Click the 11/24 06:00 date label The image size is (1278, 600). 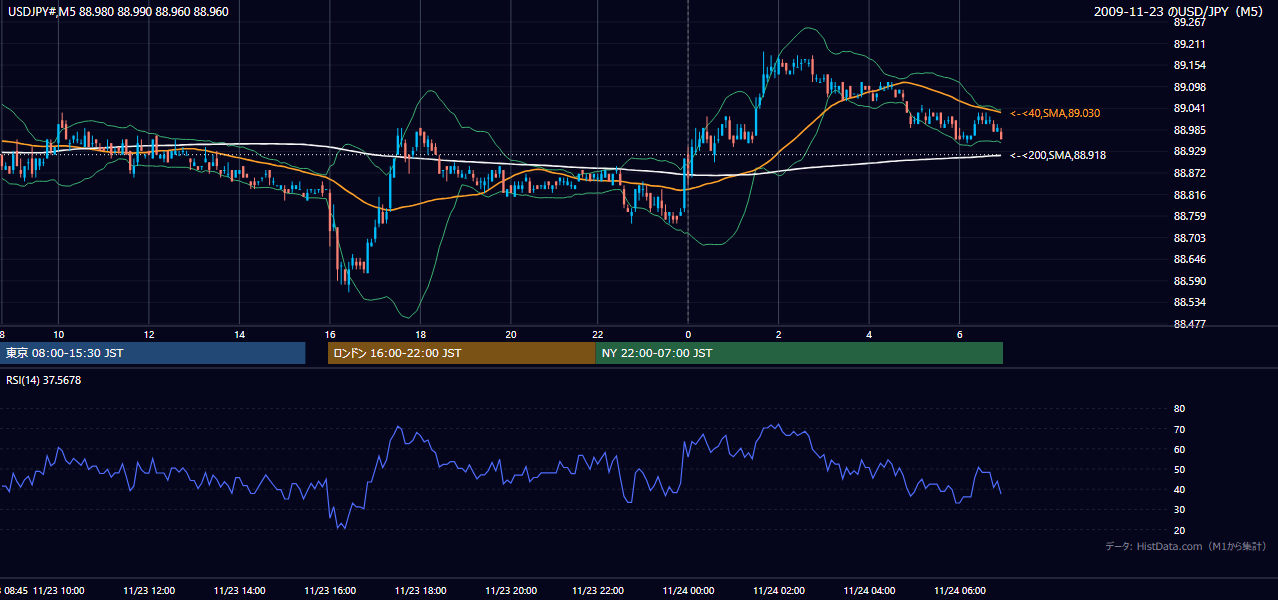[959, 590]
